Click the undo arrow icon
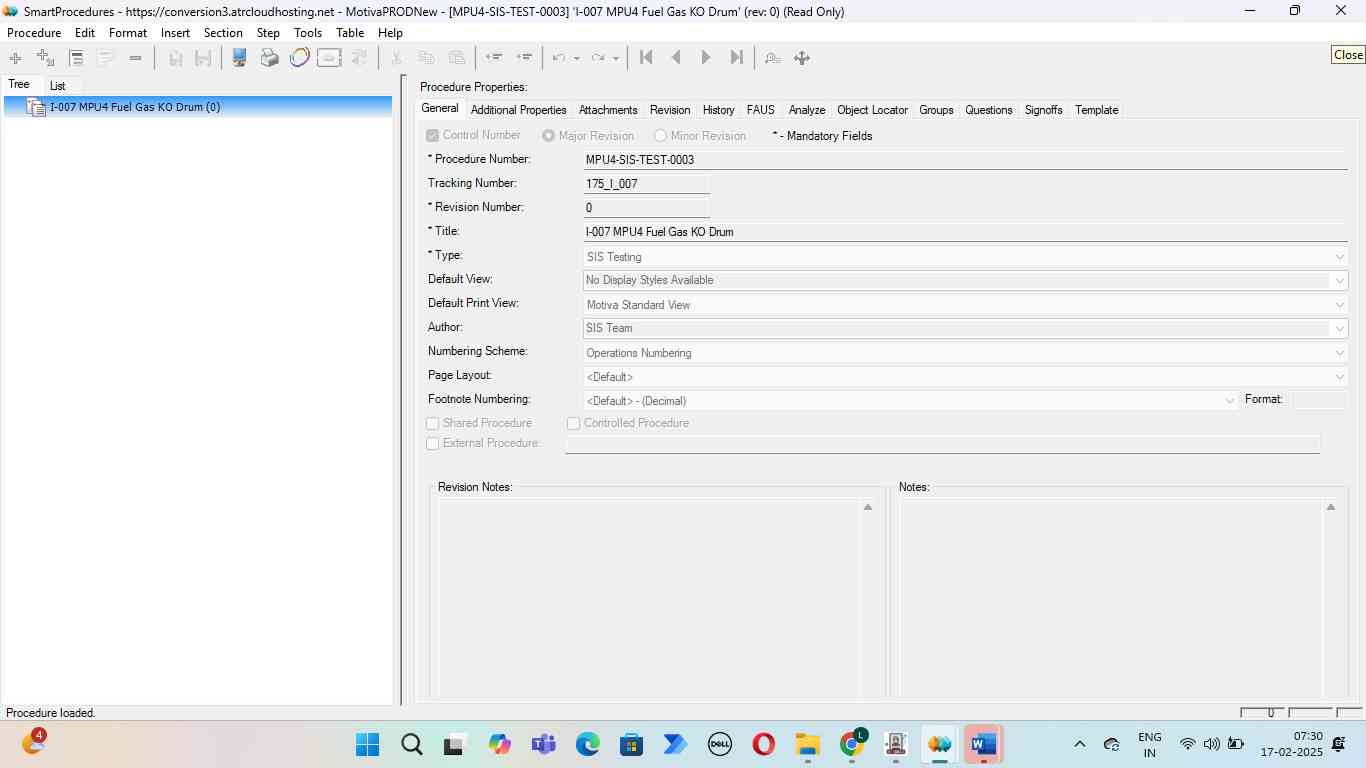The width and height of the screenshot is (1366, 768). tap(560, 58)
